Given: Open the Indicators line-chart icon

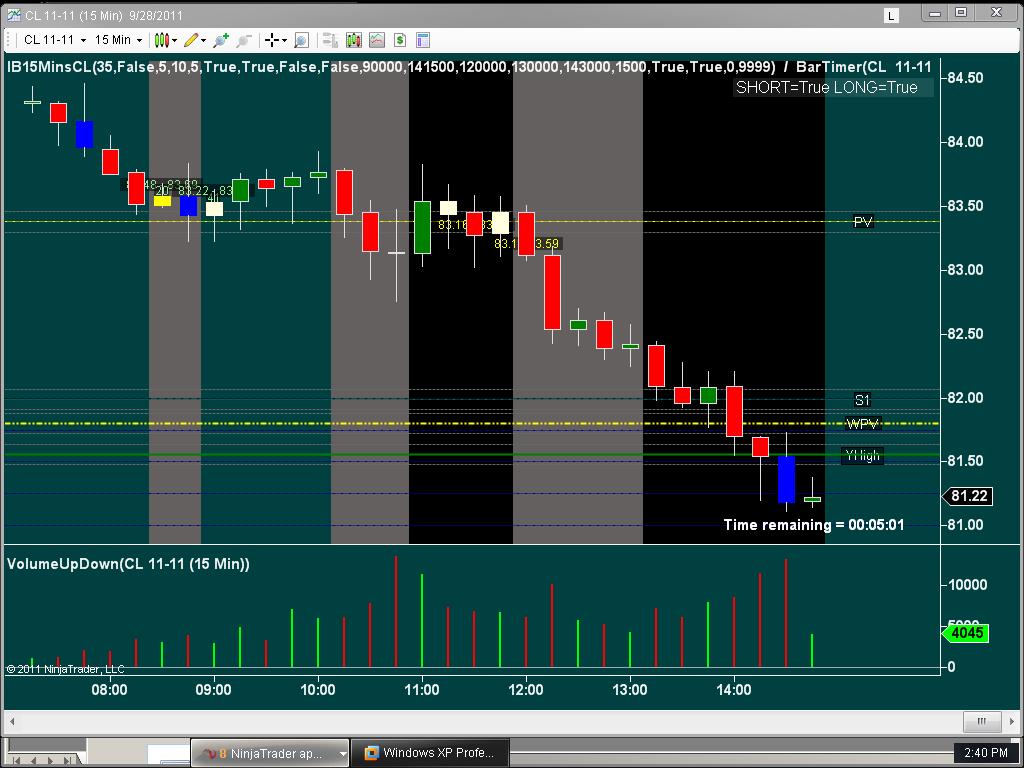Looking at the screenshot, I should coord(377,40).
